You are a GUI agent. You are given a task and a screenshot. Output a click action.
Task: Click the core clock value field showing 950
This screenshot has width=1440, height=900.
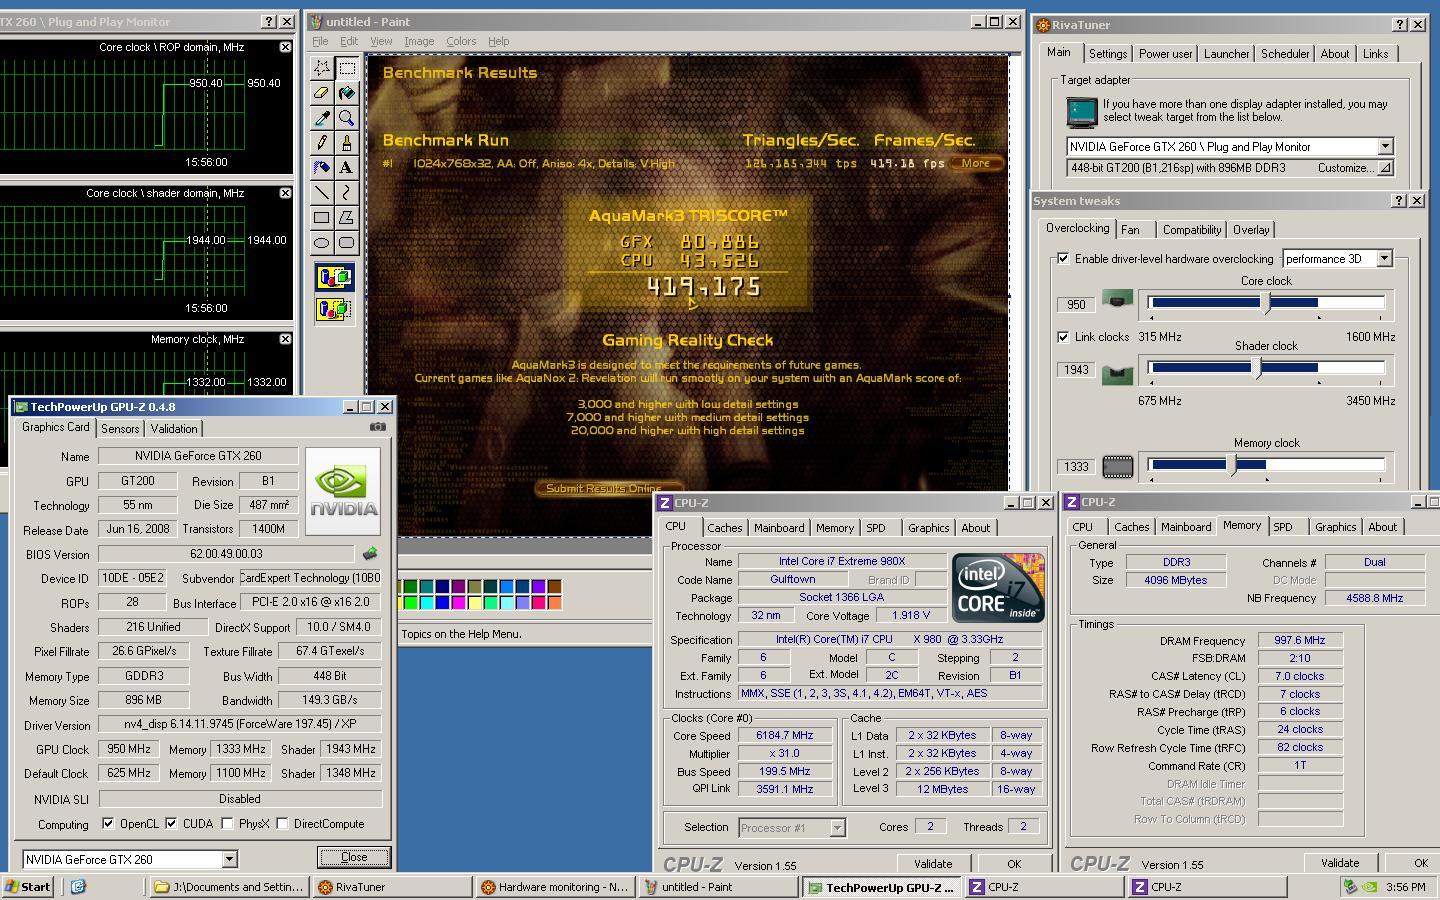point(1076,304)
